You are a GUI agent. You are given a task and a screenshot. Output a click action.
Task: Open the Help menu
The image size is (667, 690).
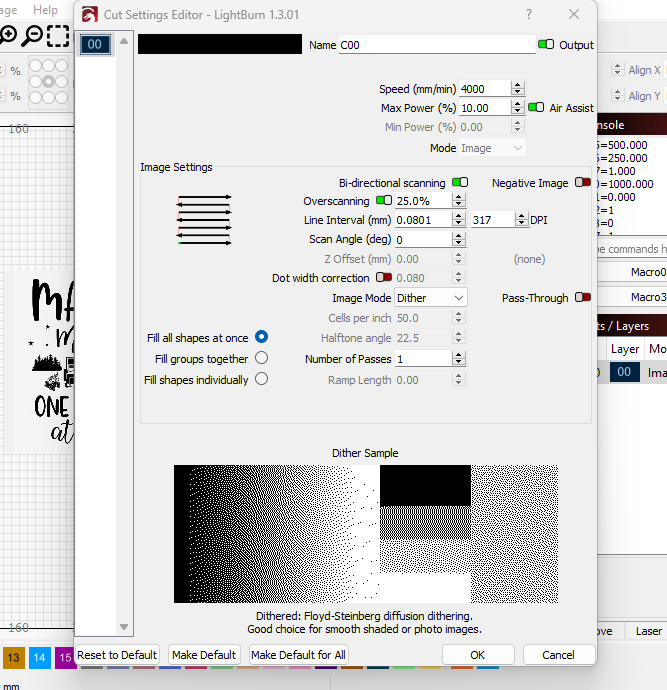[x=45, y=10]
